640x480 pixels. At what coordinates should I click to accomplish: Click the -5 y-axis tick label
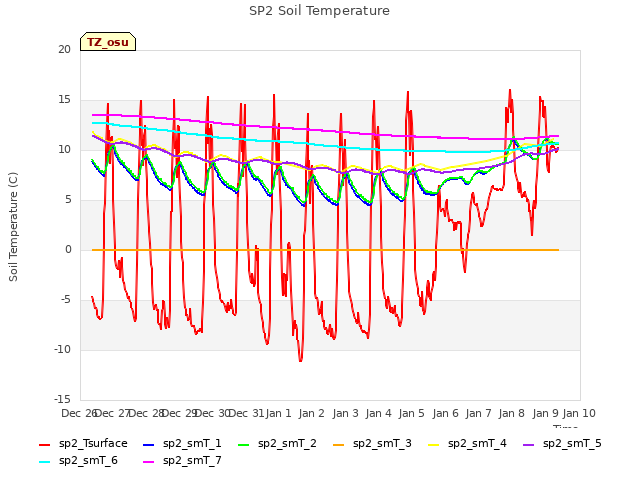tap(66, 300)
